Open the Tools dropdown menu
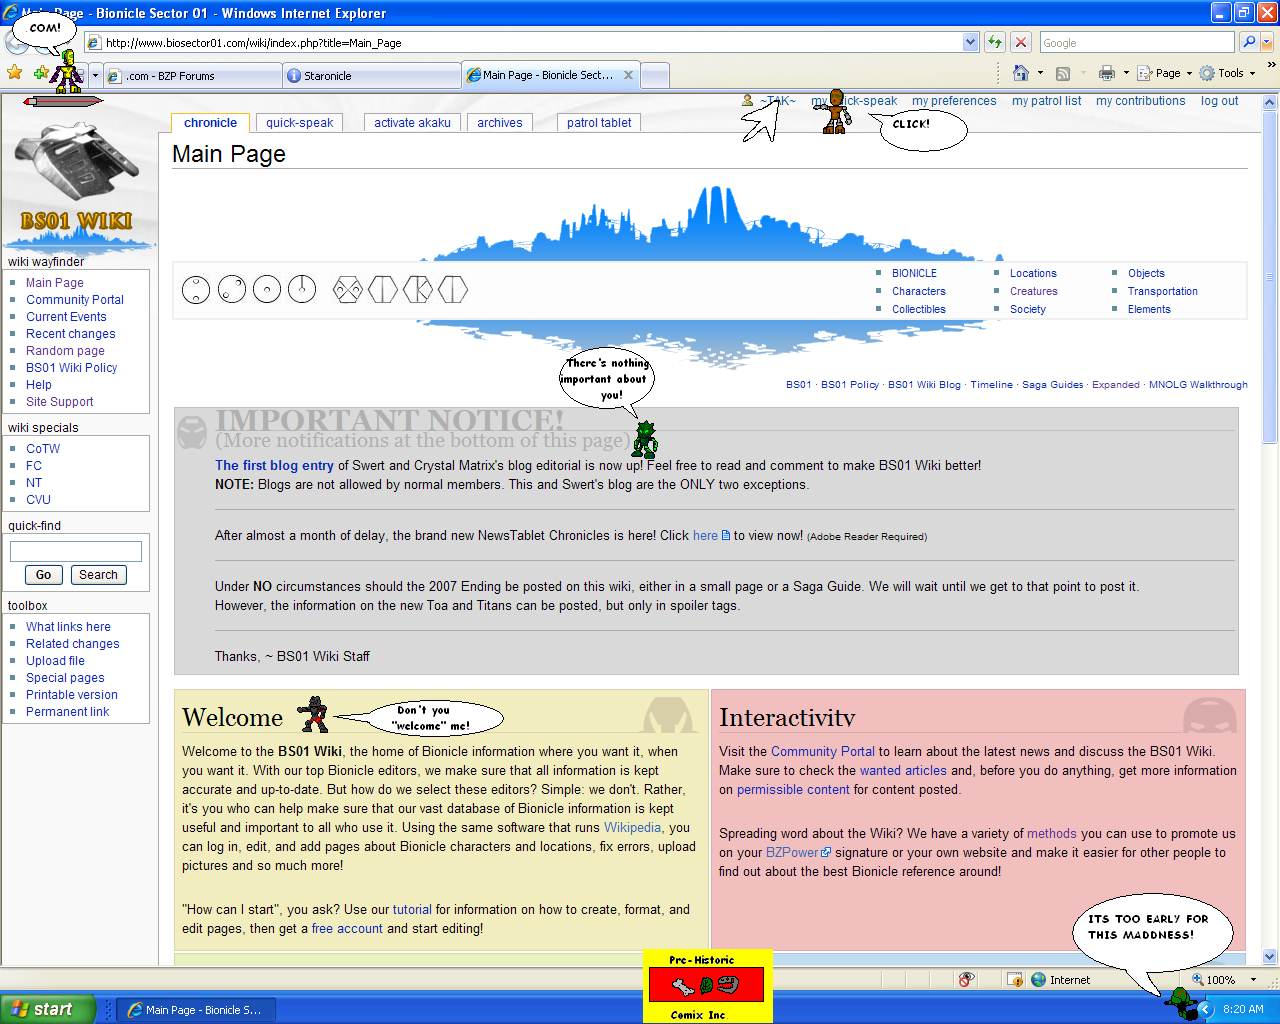 [1226, 73]
